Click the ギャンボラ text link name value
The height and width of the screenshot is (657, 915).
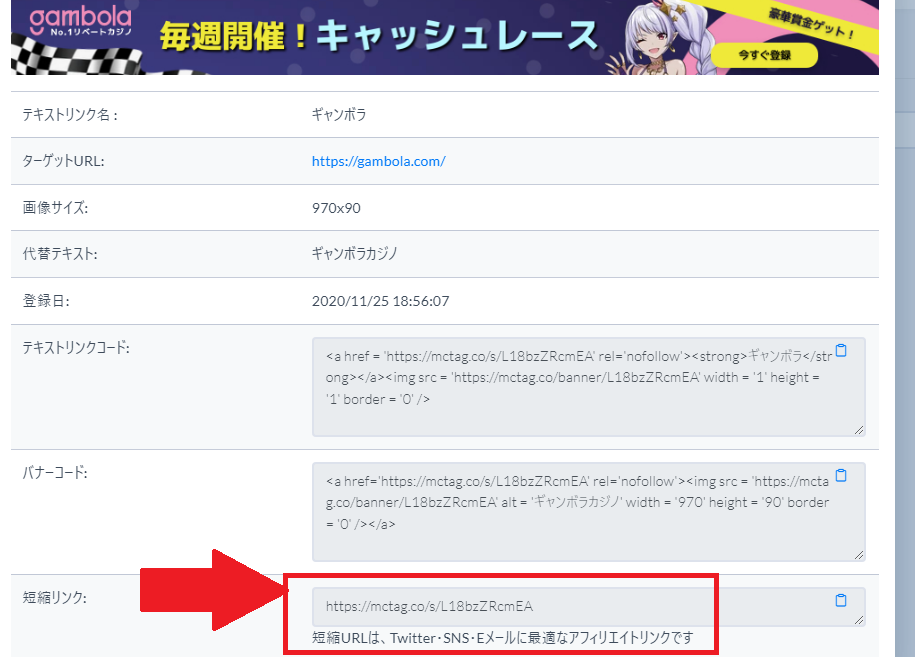(x=339, y=115)
